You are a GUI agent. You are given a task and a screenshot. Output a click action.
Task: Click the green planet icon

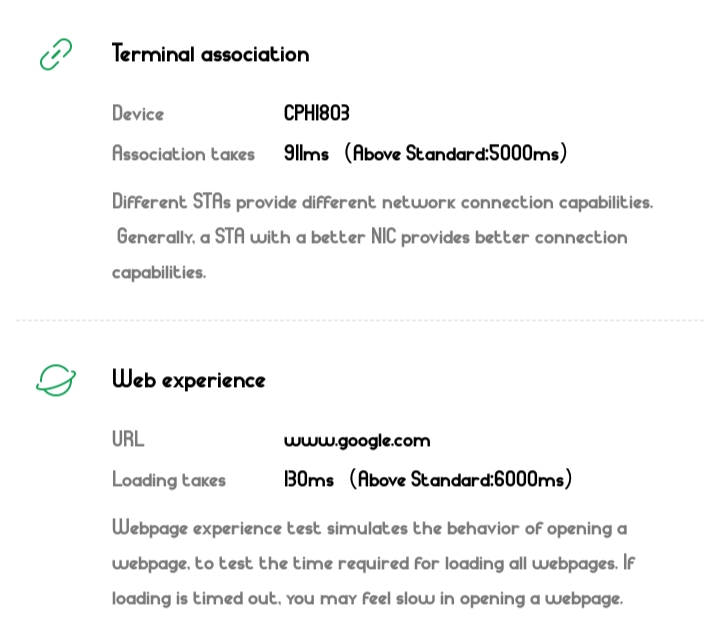coord(56,380)
